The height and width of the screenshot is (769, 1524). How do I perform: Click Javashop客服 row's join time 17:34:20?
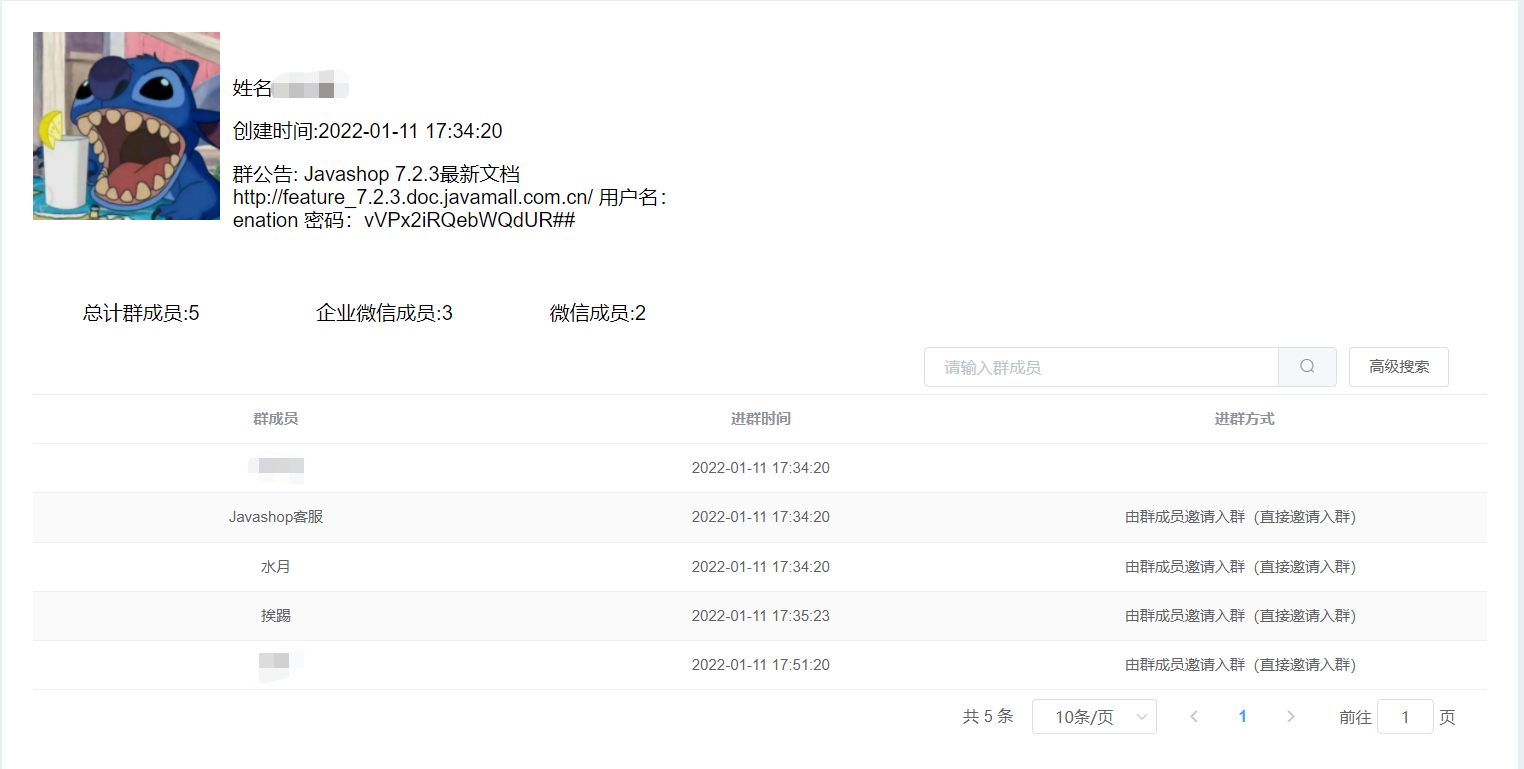pos(761,517)
